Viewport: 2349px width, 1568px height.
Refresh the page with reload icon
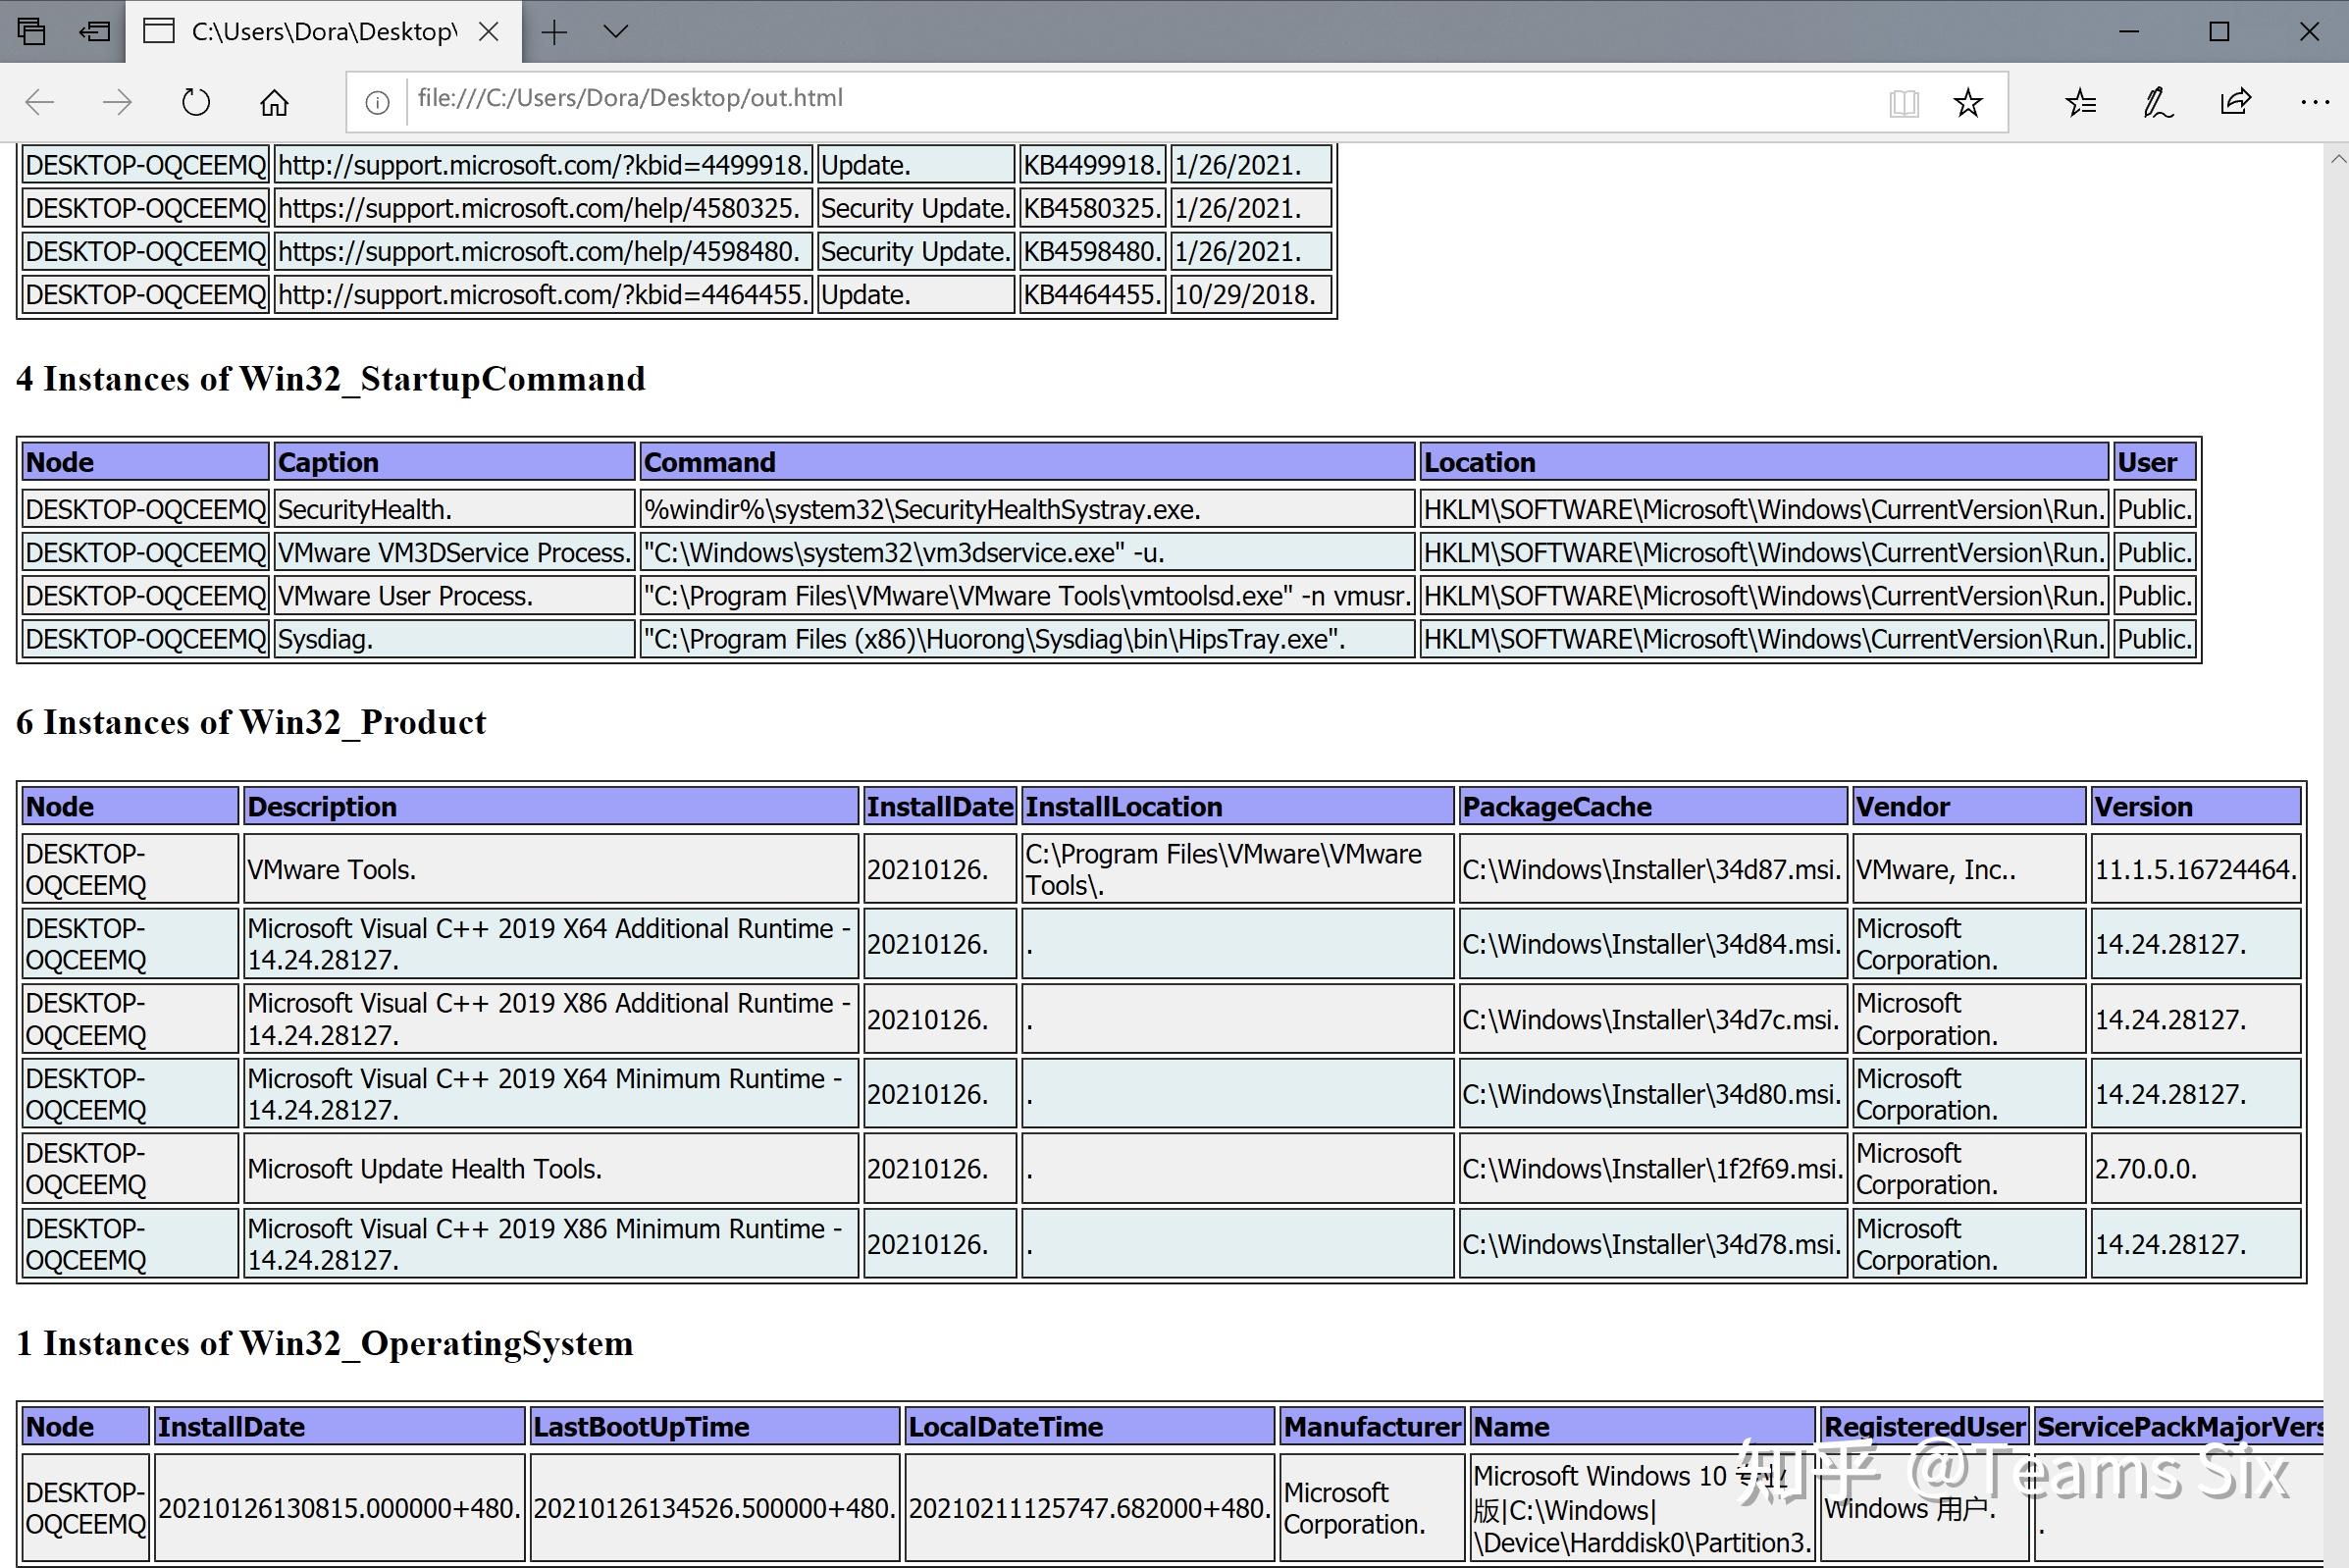click(x=196, y=101)
